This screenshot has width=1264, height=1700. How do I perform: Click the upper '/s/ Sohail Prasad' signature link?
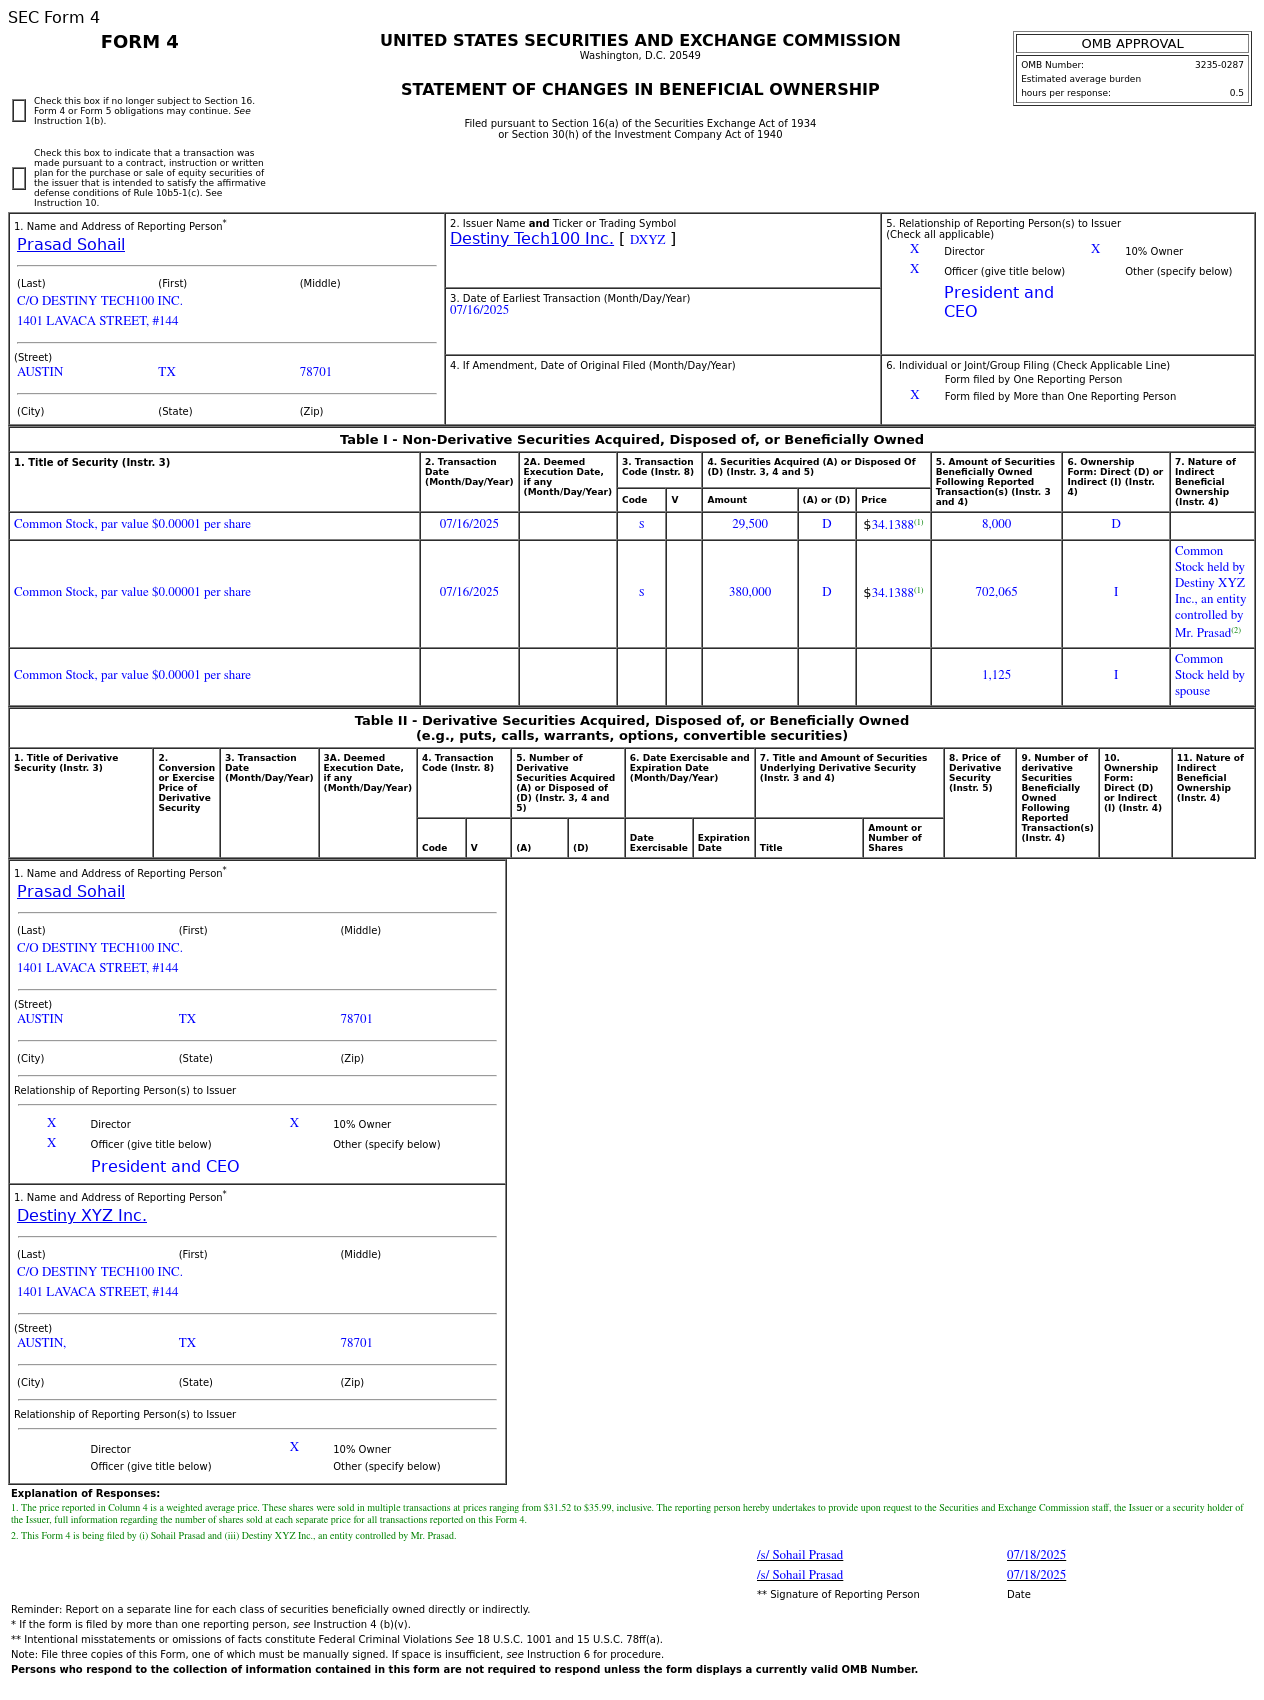click(800, 1555)
